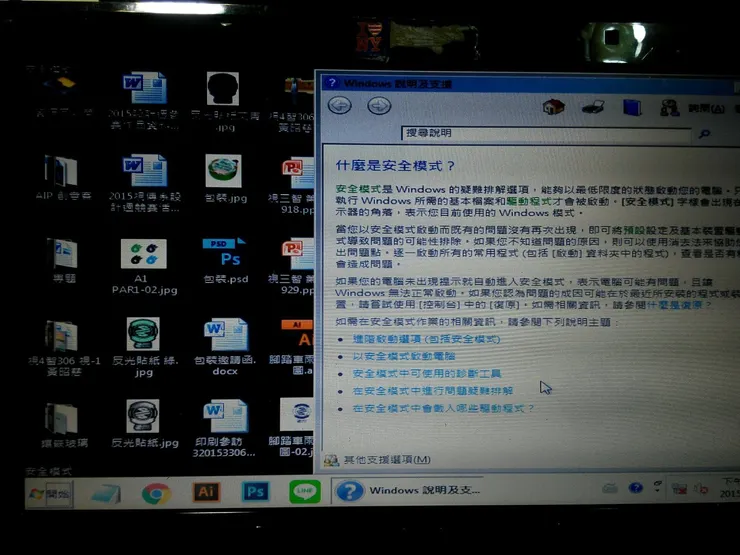Click the taskbar clock
This screenshot has height=555, width=740.
click(729, 488)
